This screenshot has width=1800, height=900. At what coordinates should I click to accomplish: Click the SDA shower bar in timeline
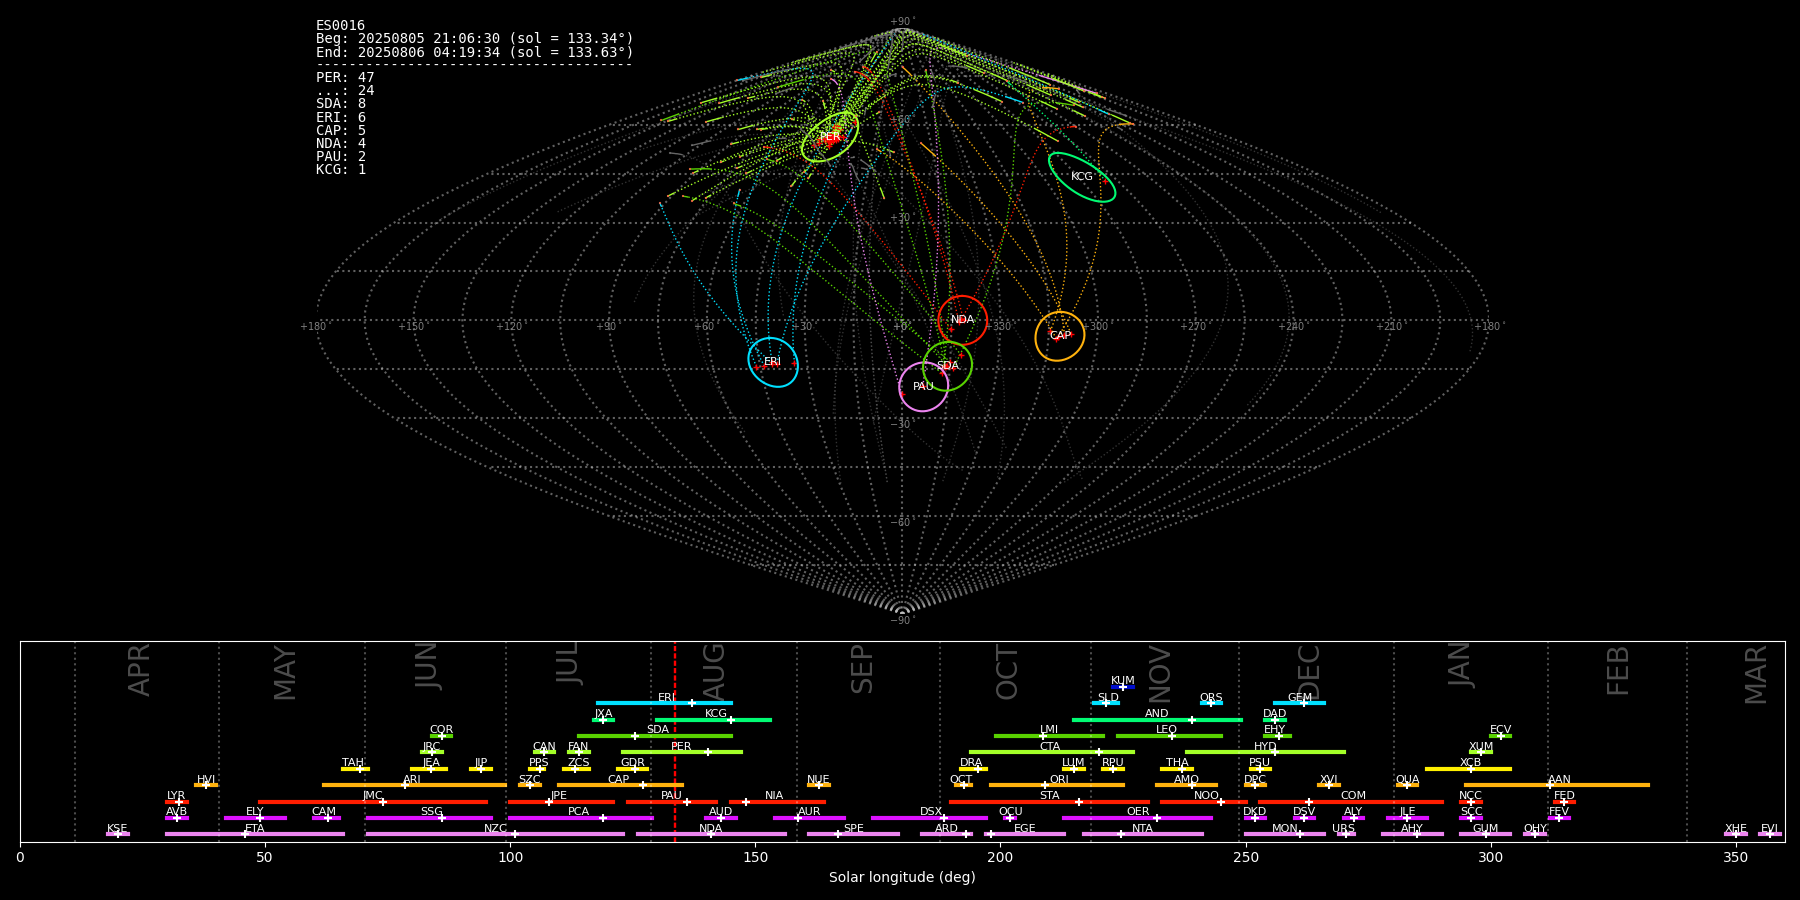coord(655,736)
